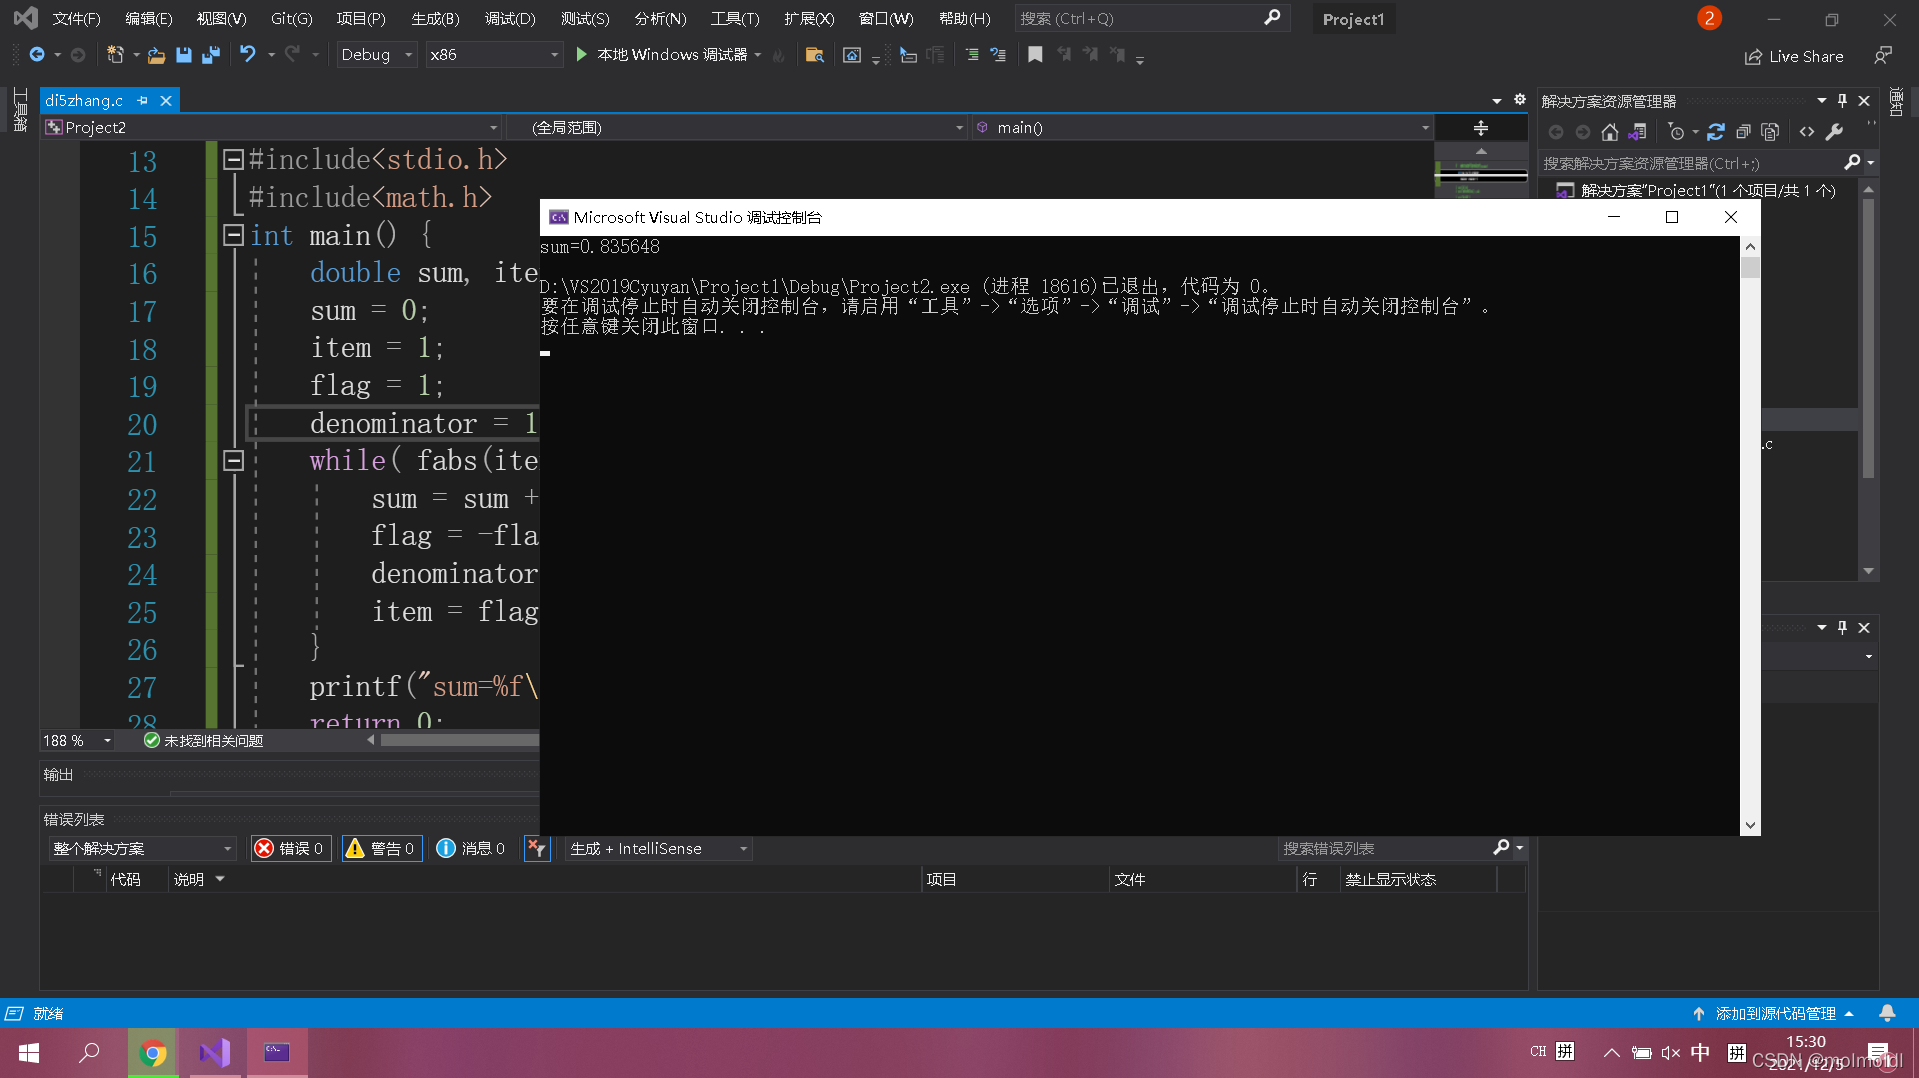This screenshot has height=1078, width=1919.
Task: Toggle the 错误 0 errors filter
Action: [x=291, y=849]
